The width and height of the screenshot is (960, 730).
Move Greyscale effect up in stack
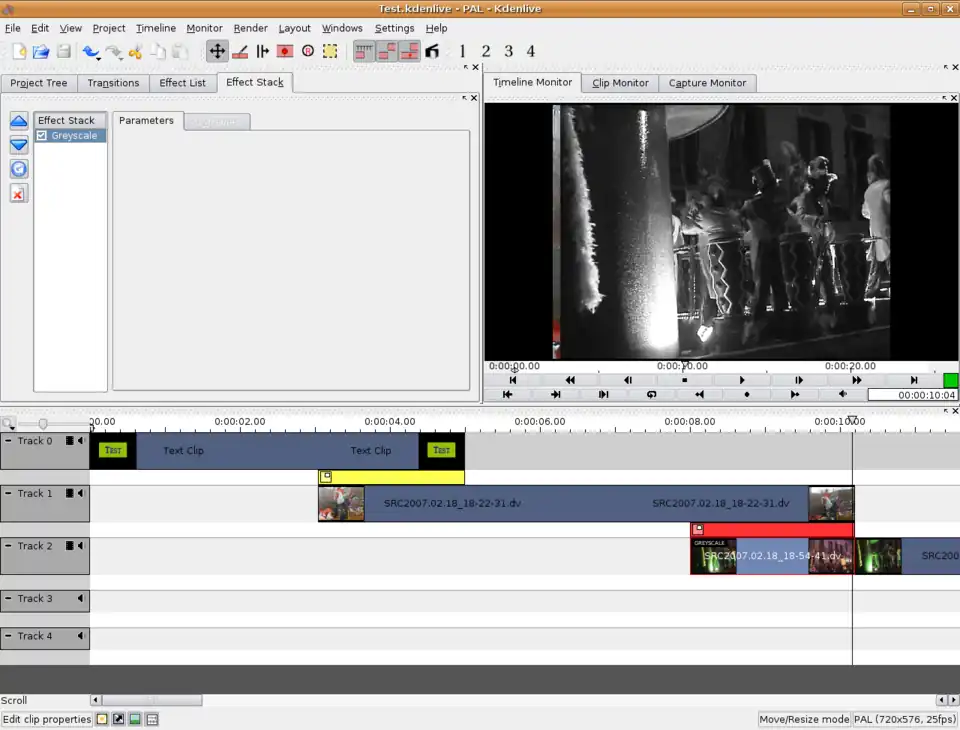click(x=19, y=121)
